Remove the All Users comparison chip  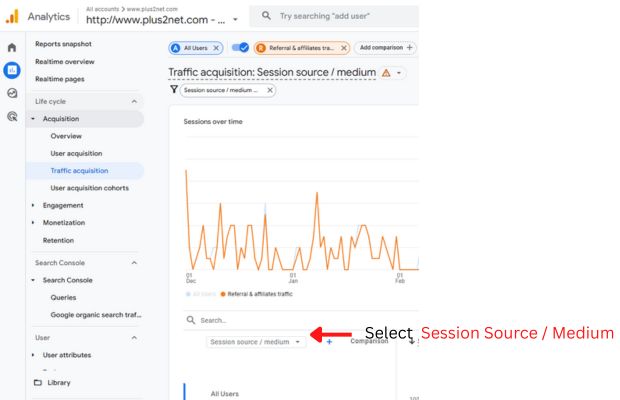click(217, 48)
